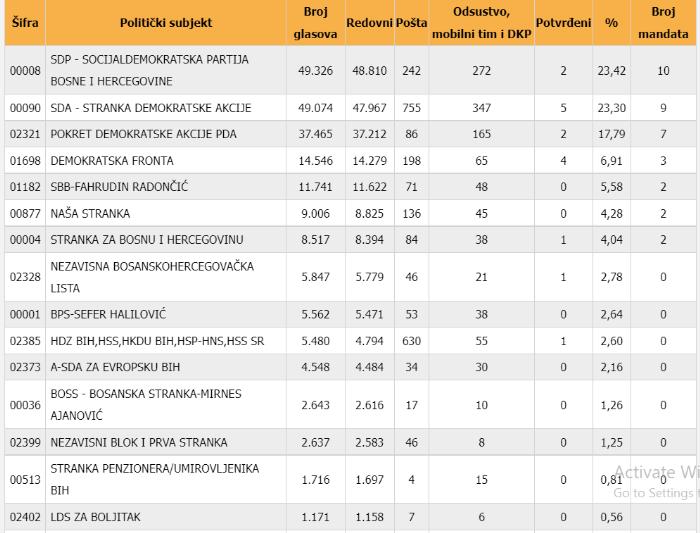Select the SBB-Fahrudin Radončić entry
Image resolution: width=700 pixels, height=533 pixels.
[x=119, y=187]
